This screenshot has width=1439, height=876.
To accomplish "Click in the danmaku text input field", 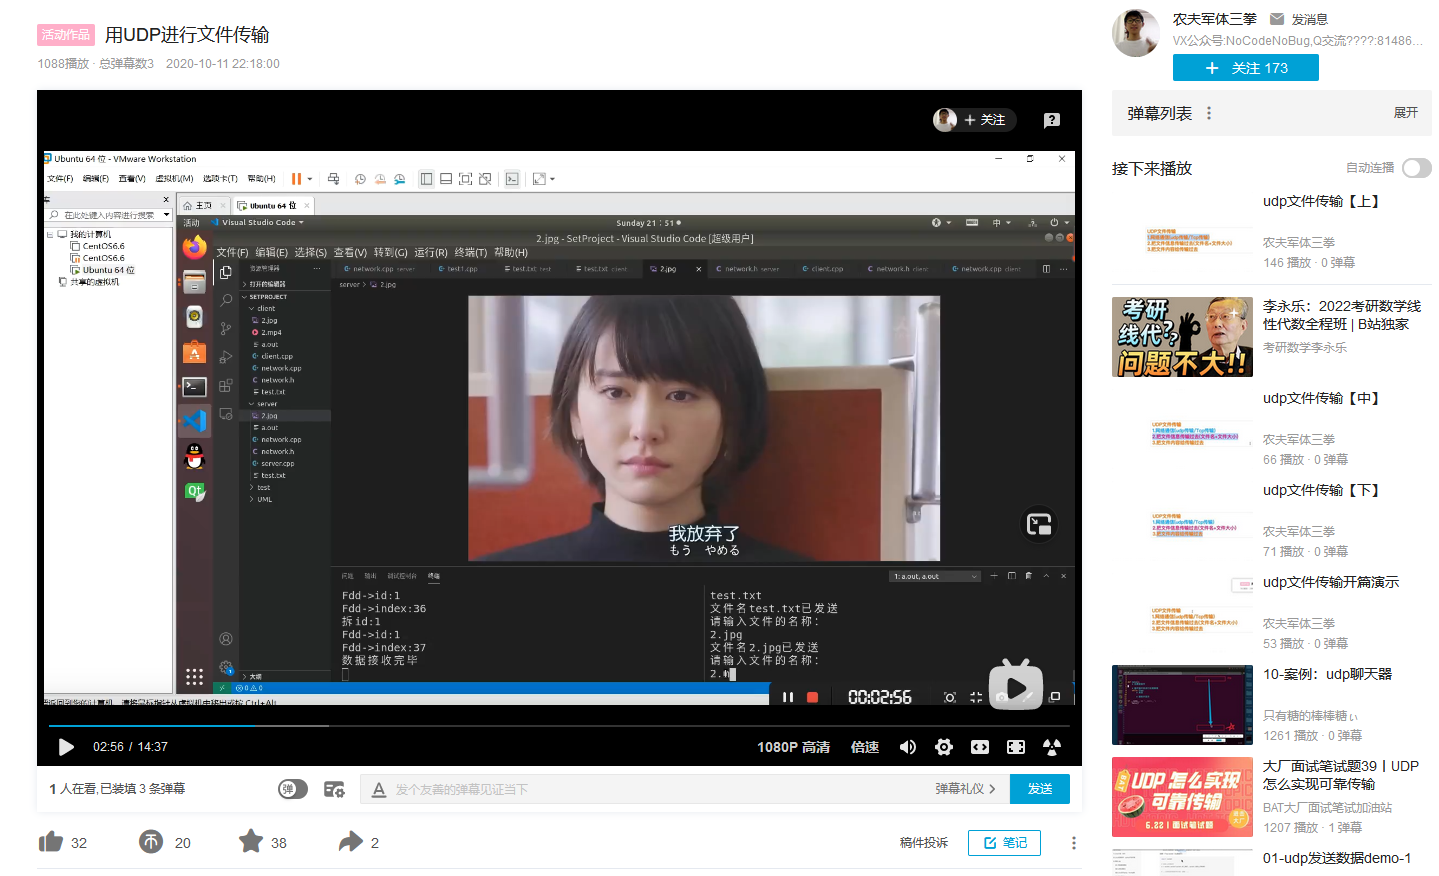I will tap(660, 789).
